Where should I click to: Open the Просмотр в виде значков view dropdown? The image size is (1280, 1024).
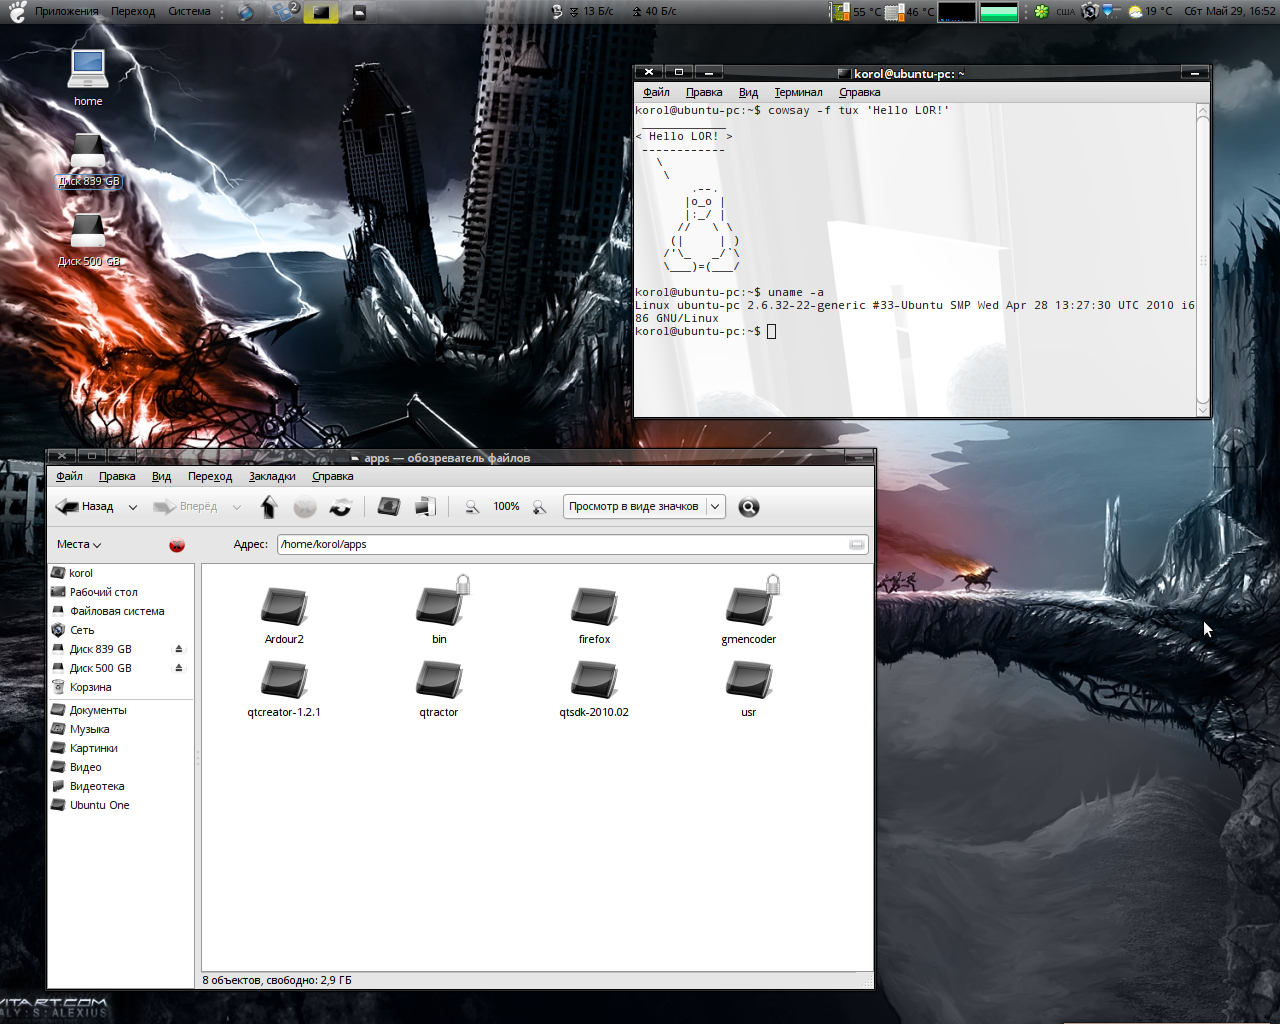643,507
